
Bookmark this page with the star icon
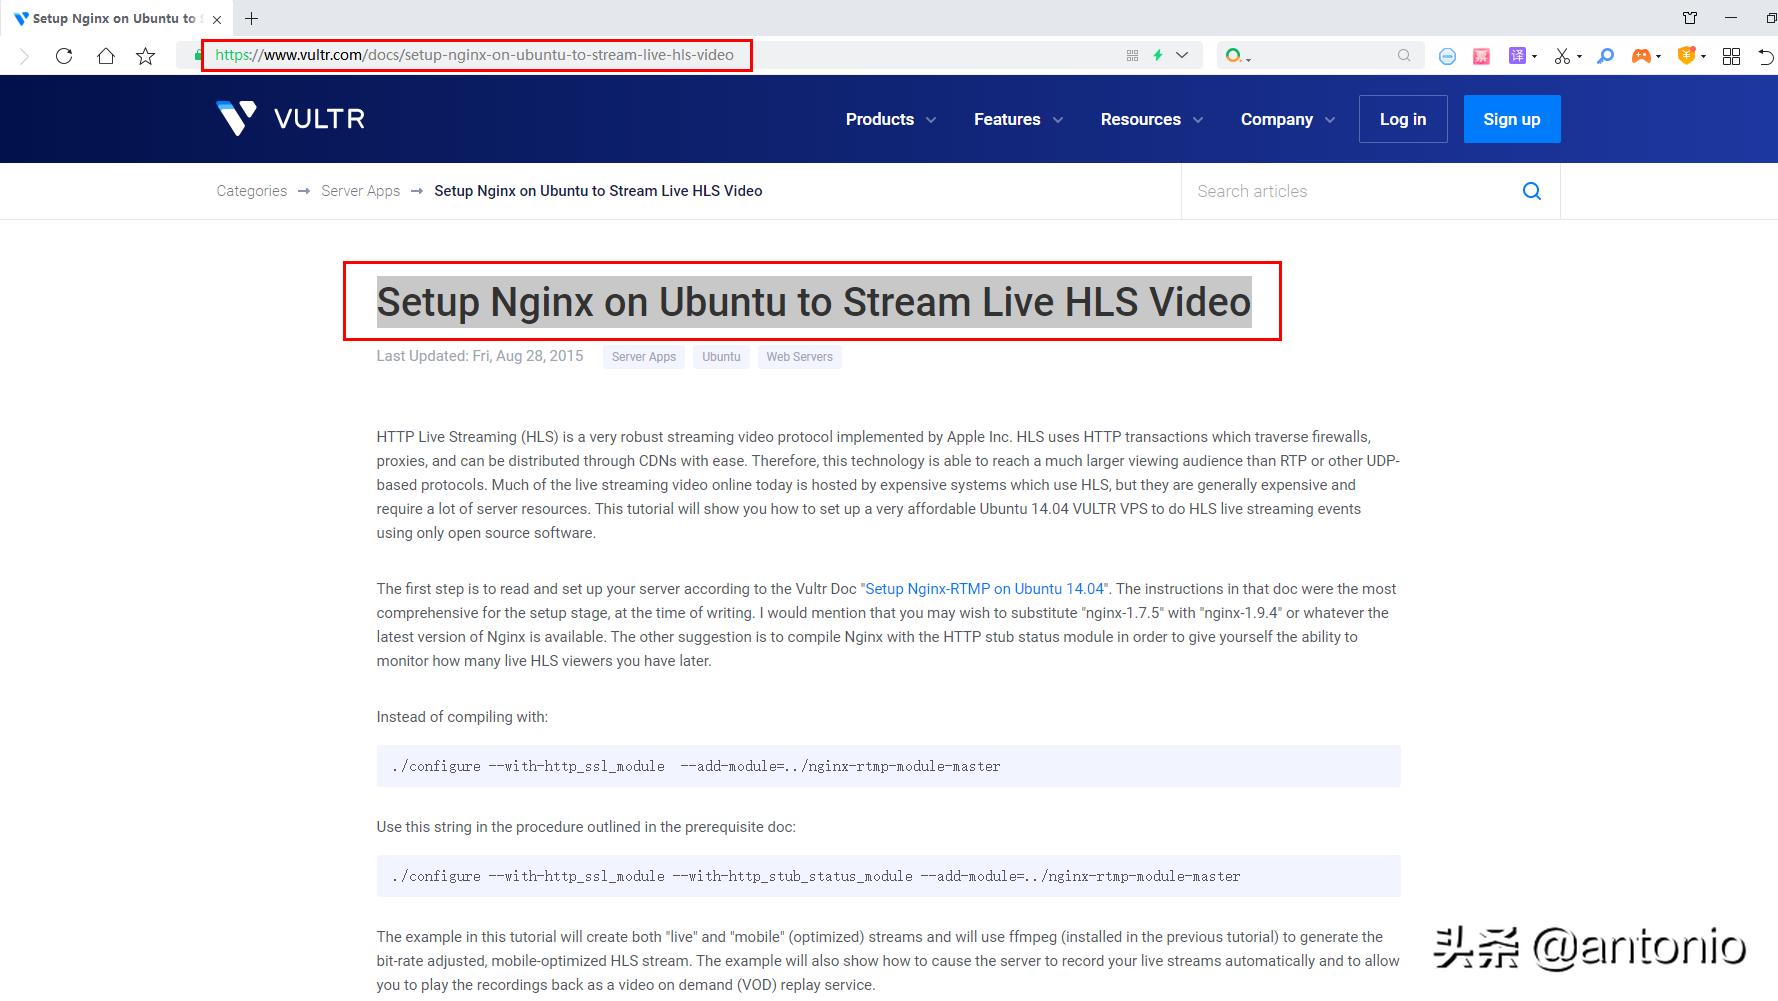coord(146,56)
